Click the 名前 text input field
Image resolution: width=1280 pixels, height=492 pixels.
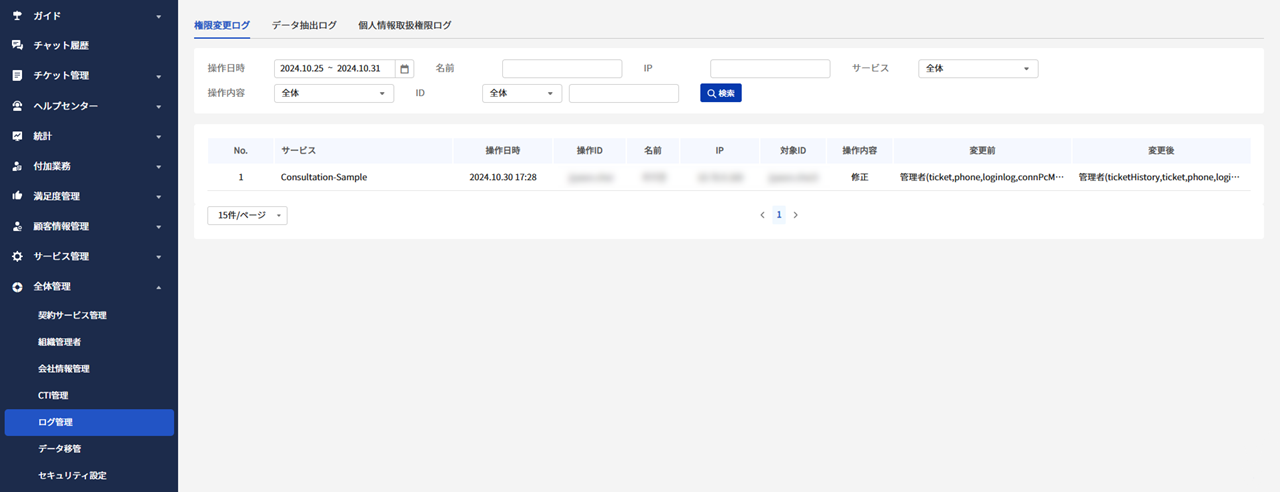561,69
